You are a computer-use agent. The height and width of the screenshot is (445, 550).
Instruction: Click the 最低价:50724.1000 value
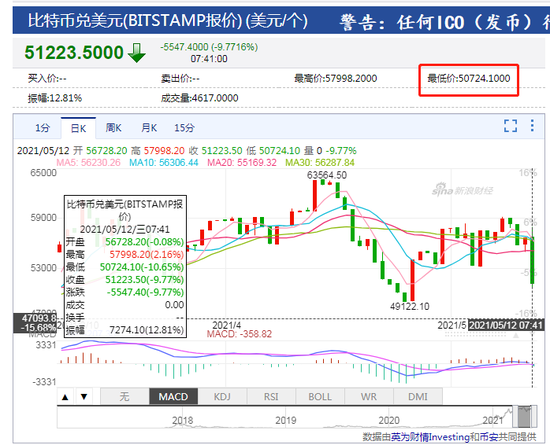pos(469,78)
